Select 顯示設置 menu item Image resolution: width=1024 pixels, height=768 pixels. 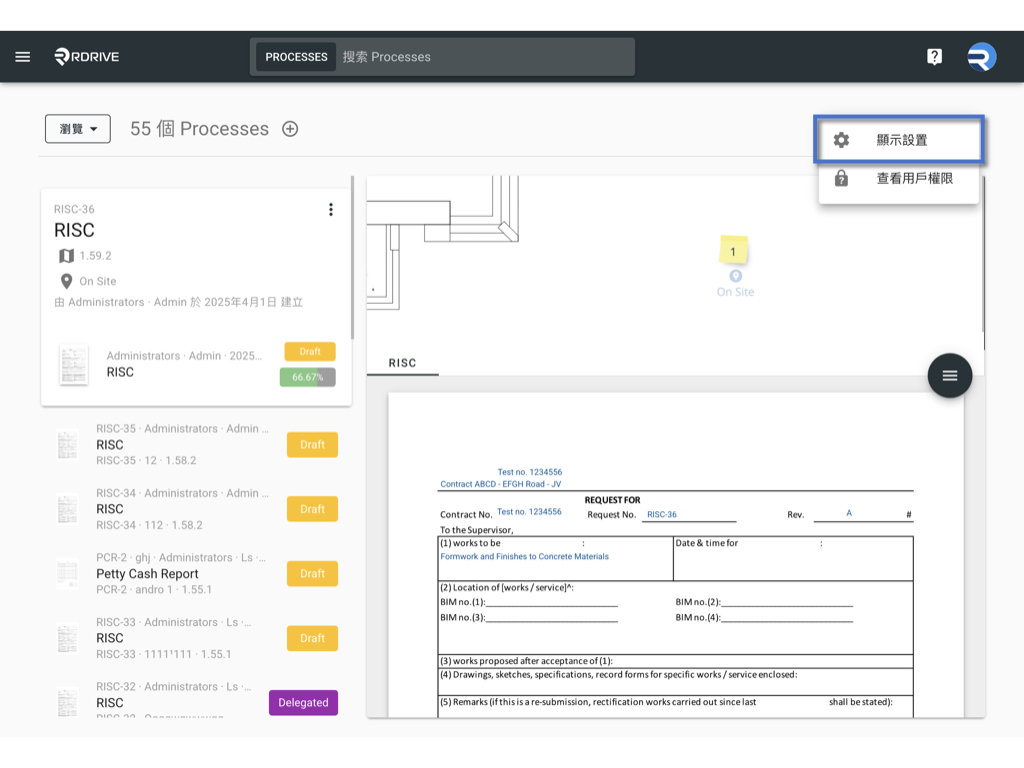(900, 140)
